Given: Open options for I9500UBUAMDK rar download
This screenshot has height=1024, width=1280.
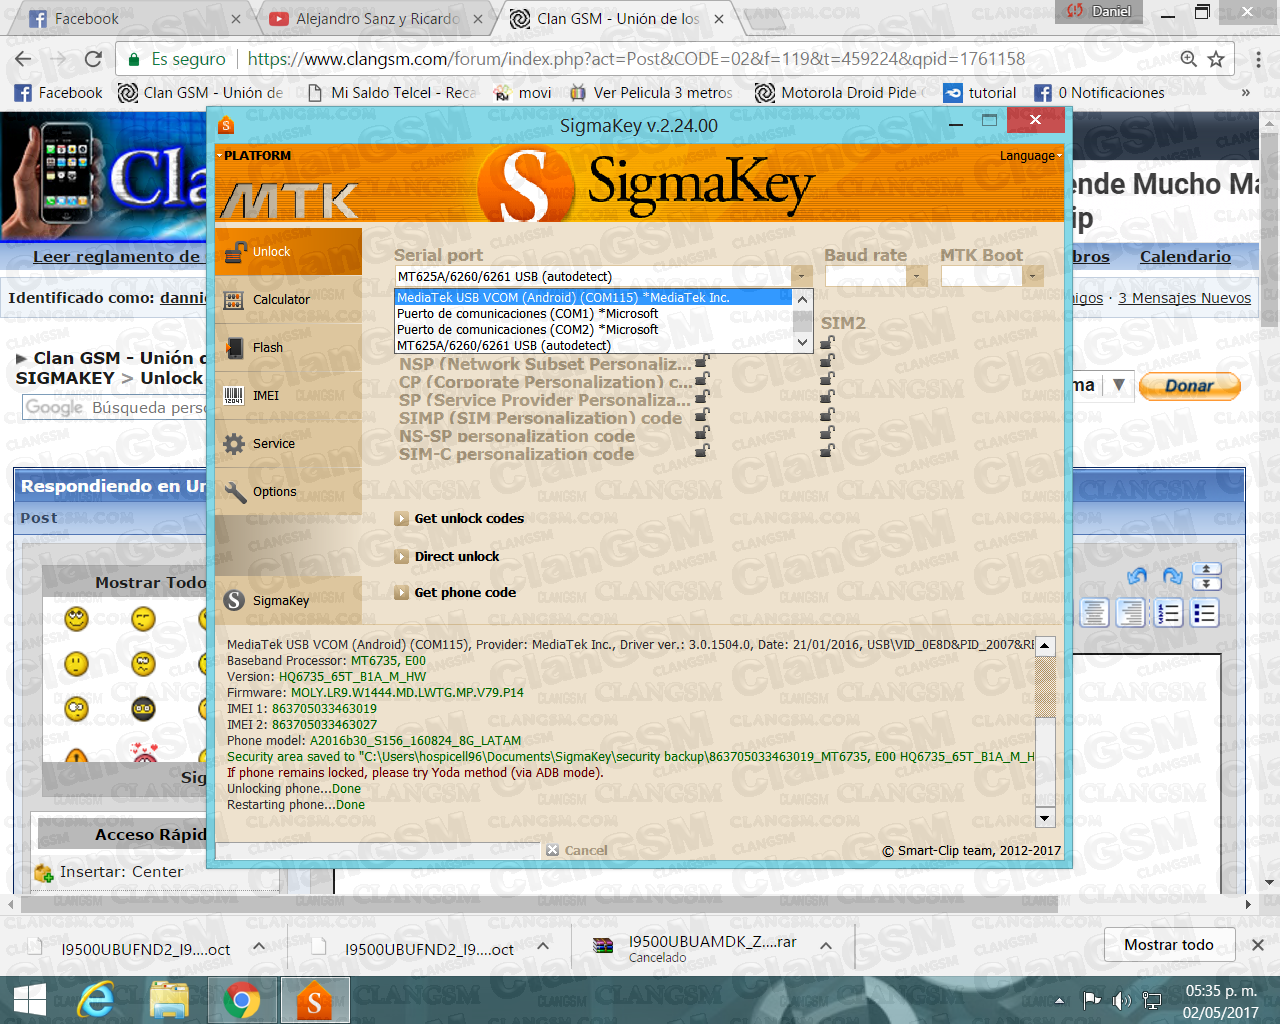Looking at the screenshot, I should coord(826,945).
